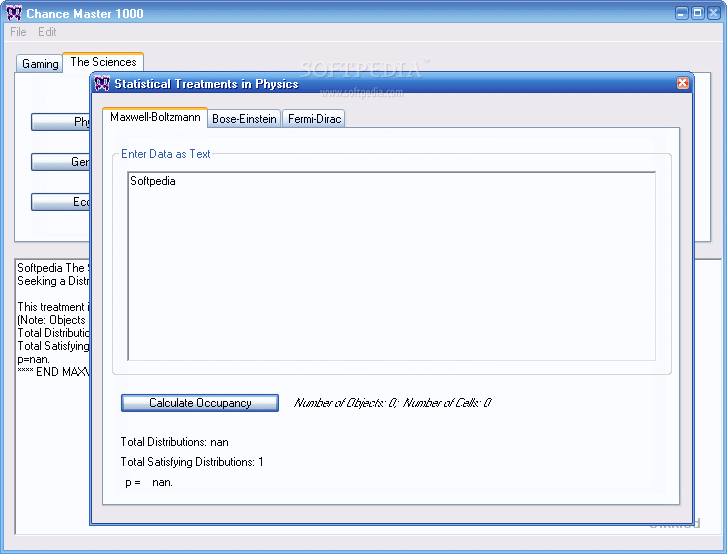Maximize the Chance Master 1000 window

697,13
